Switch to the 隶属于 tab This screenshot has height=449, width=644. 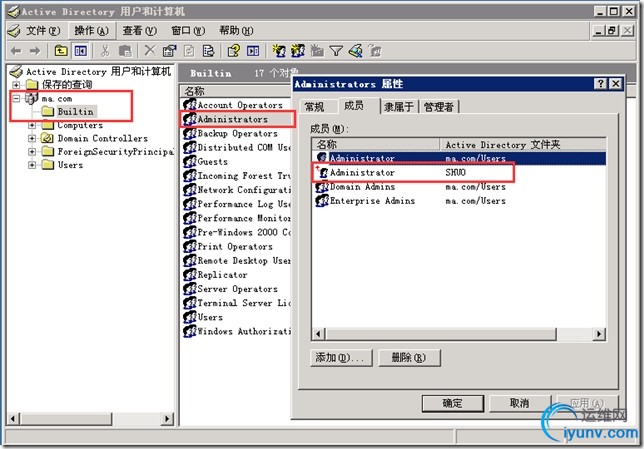click(x=399, y=107)
